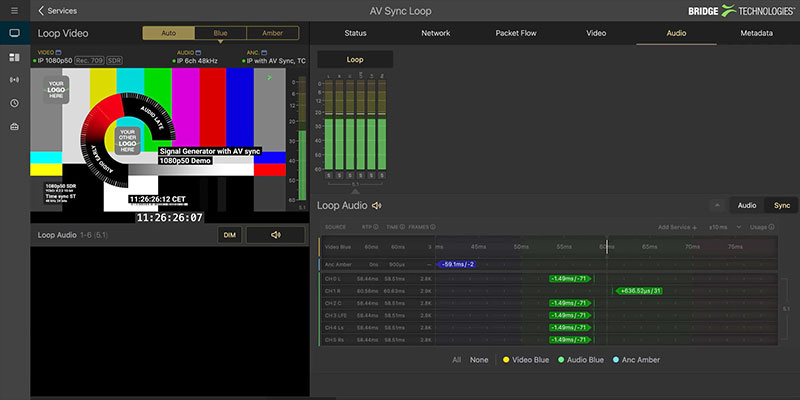Go back to Services
Viewport: 800px width, 400px height.
tap(57, 10)
